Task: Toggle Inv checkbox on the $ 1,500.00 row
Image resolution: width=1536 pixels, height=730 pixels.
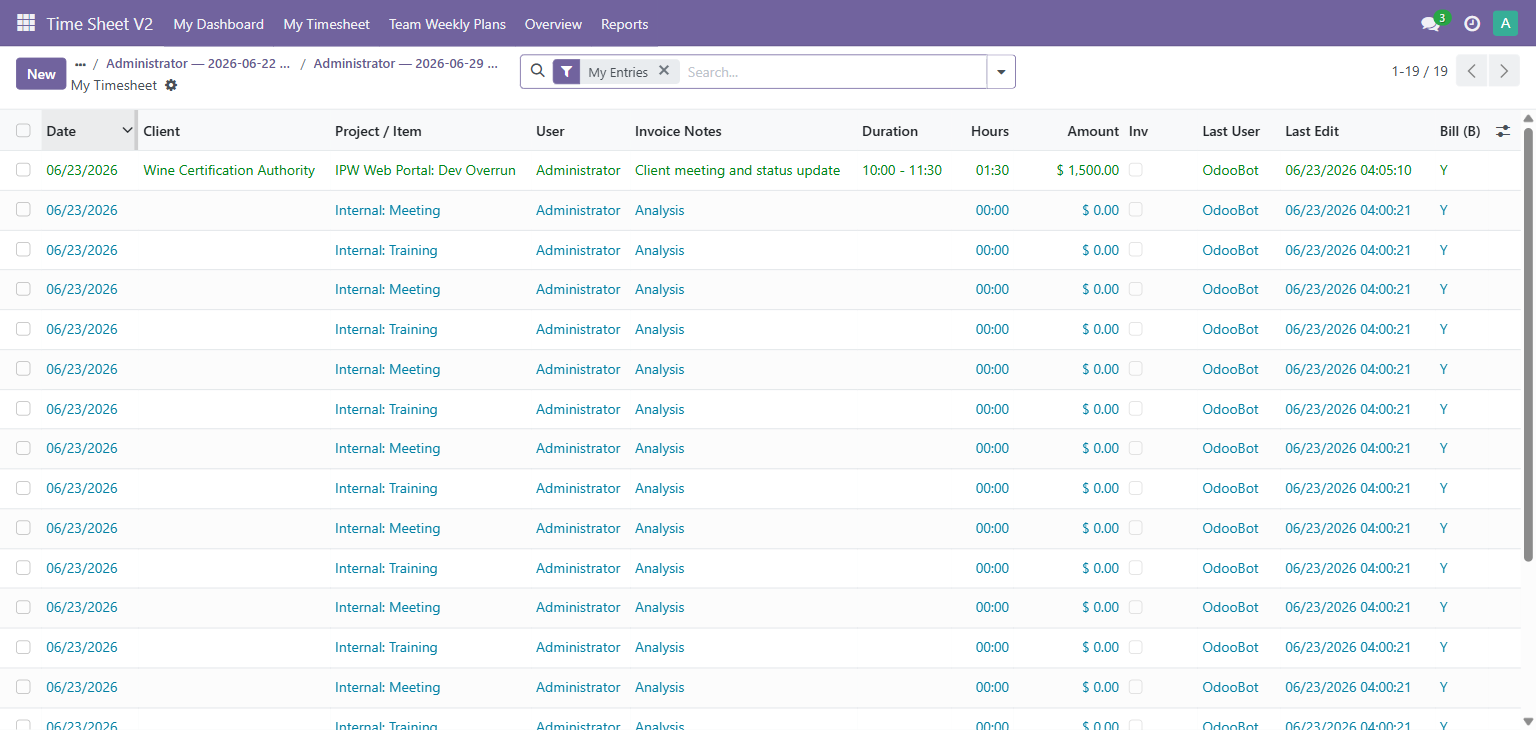Action: tap(1135, 170)
